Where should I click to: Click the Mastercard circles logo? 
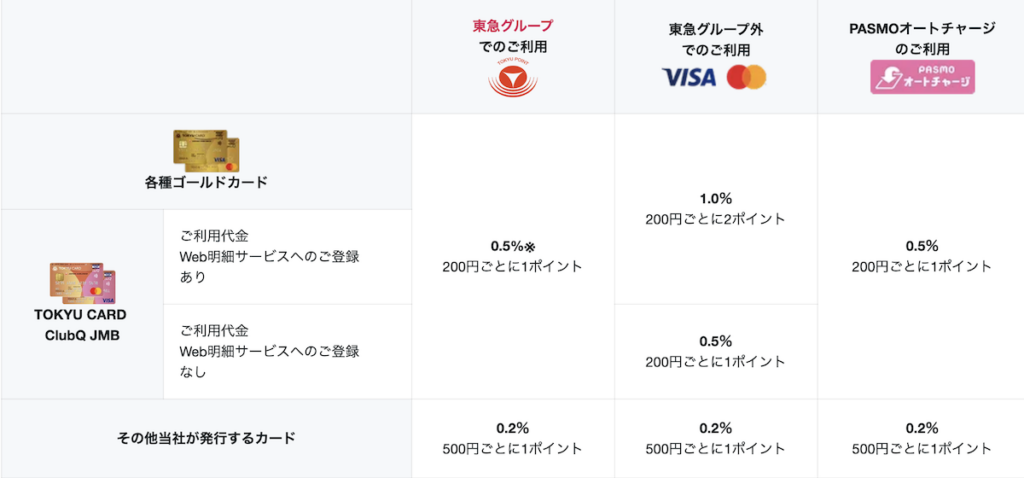click(x=745, y=77)
